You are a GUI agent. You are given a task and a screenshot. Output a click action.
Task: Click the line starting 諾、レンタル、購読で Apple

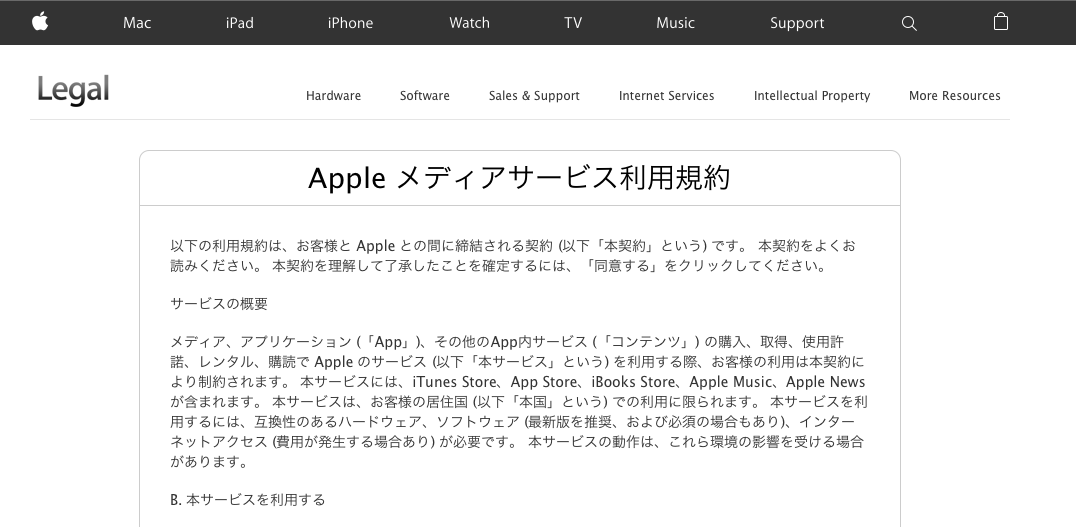point(517,362)
